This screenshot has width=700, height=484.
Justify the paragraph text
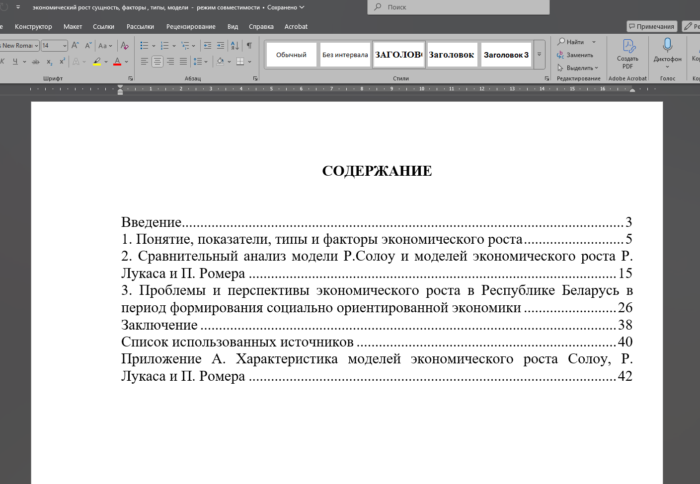tap(183, 62)
